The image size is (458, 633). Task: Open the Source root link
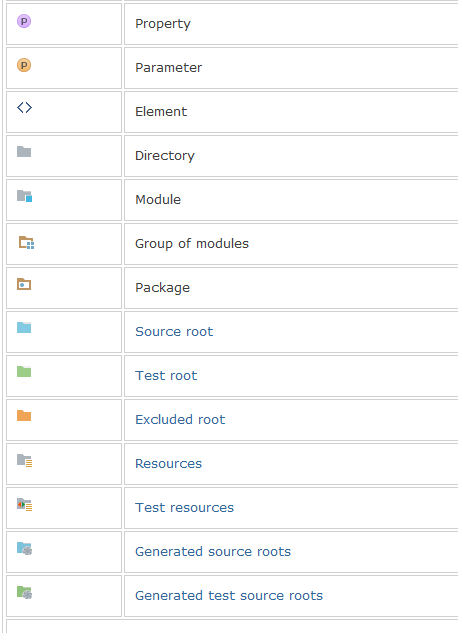pyautogui.click(x=174, y=331)
